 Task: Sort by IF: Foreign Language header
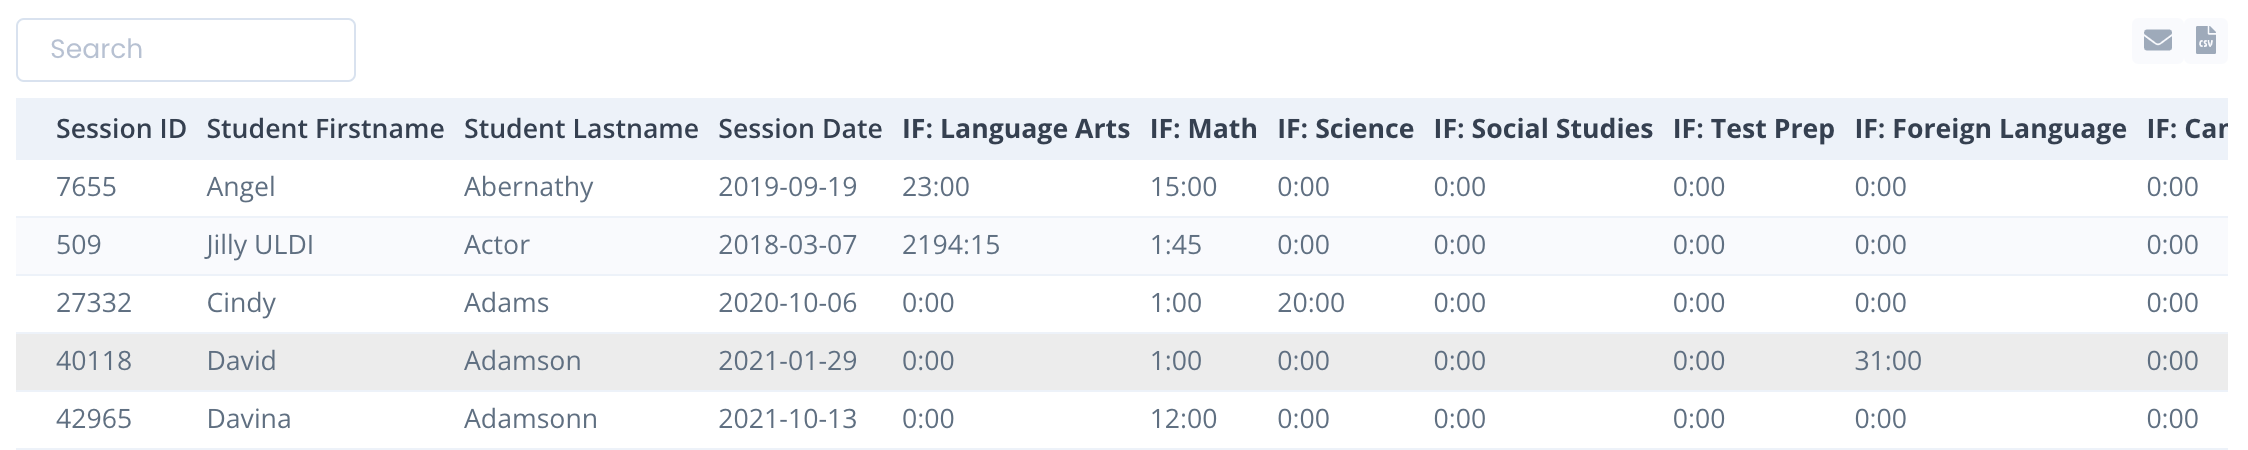click(1990, 129)
